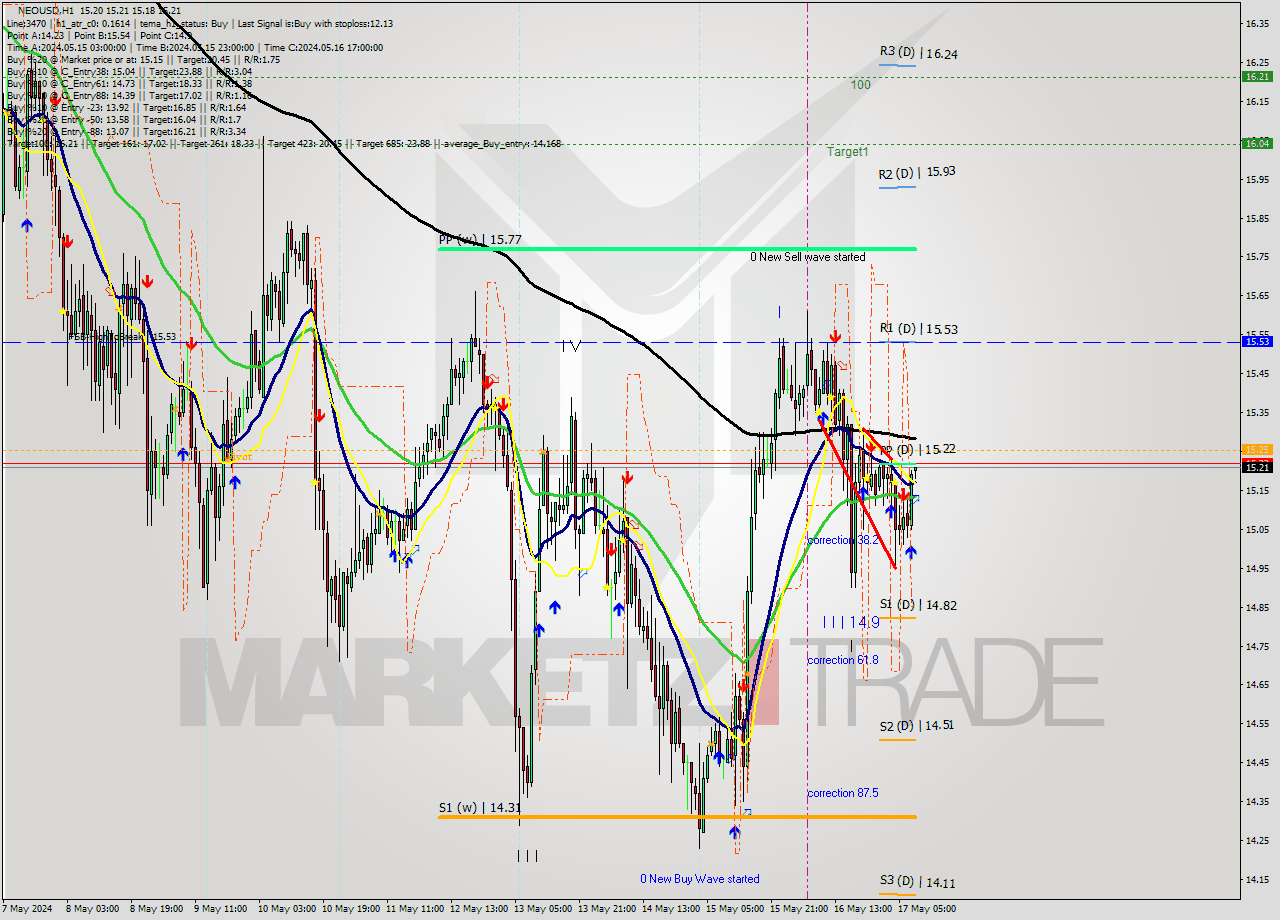This screenshot has height=920, width=1280.
Task: Click the S3 (D) 14.11 support label
Action: pyautogui.click(x=917, y=883)
